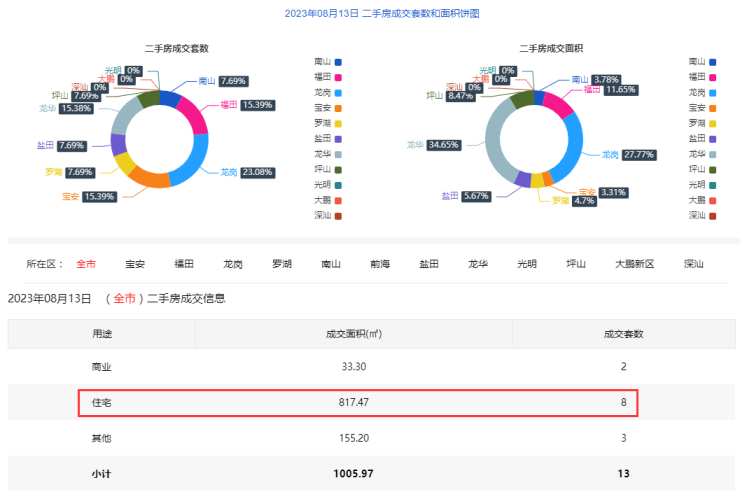Switch to the 大鹏新区 district tab
Image resolution: width=740 pixels, height=499 pixels.
634,264
